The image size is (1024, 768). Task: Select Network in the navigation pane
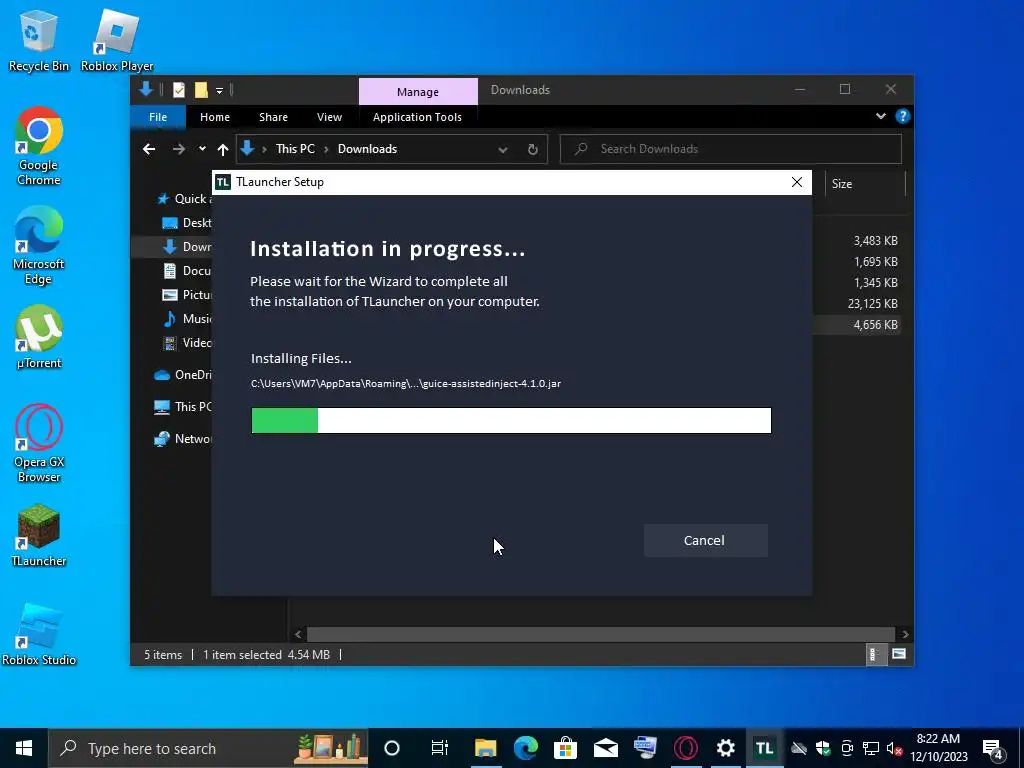182,439
